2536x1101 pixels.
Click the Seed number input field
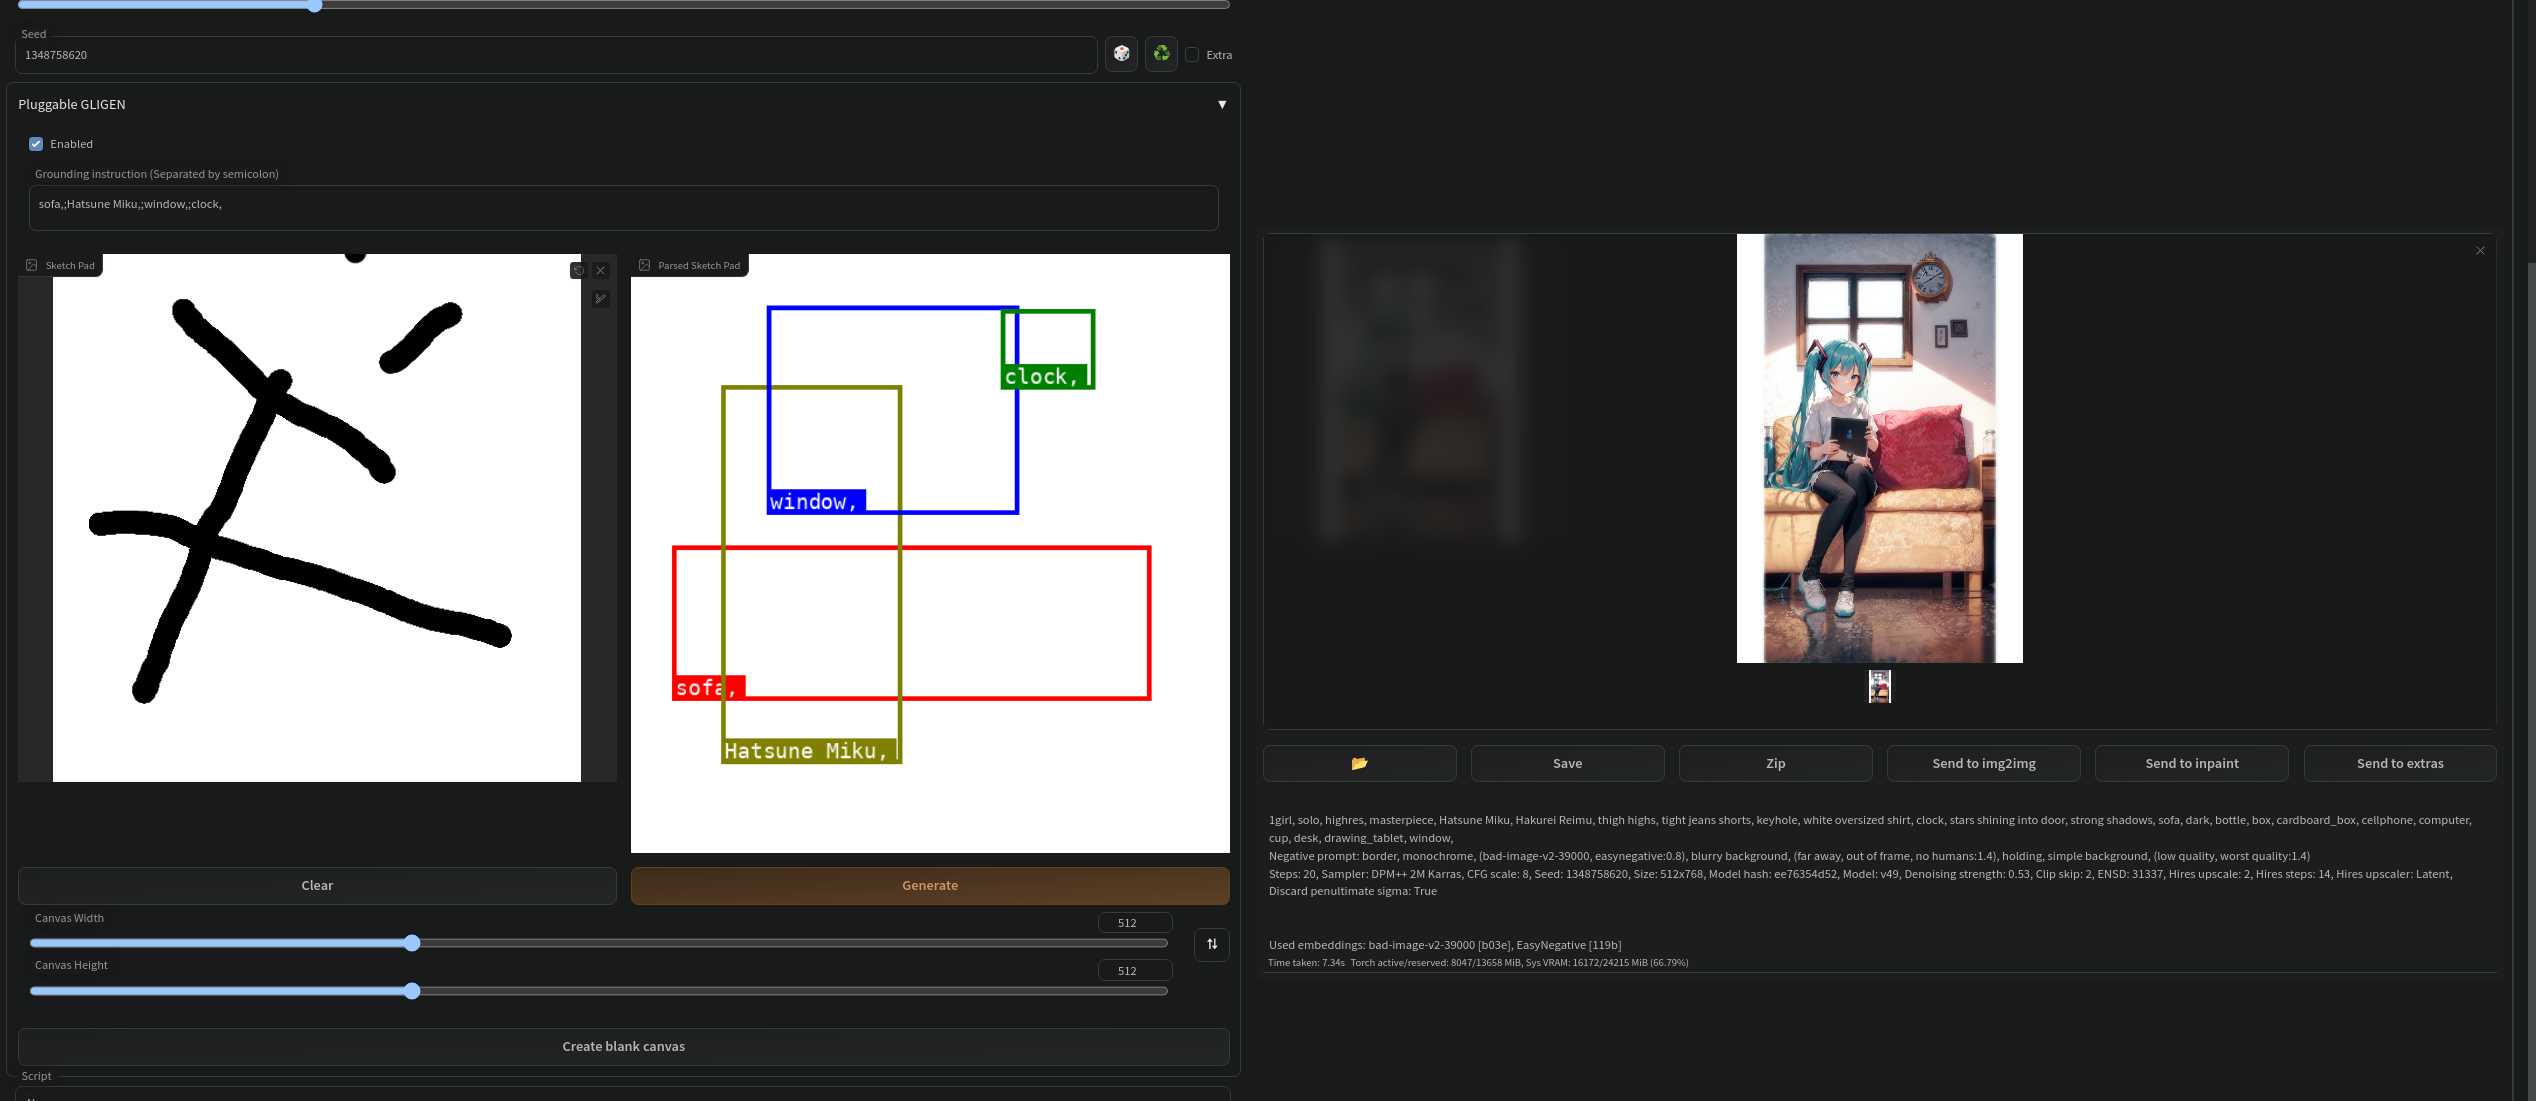coord(556,55)
